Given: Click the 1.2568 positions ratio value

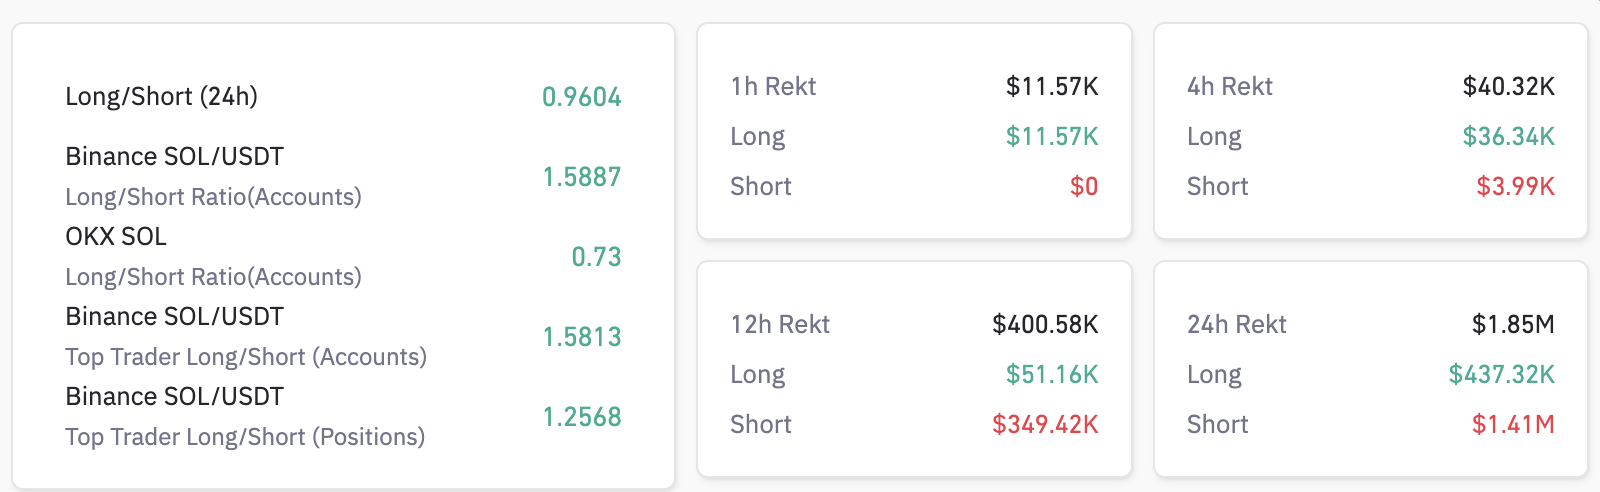Looking at the screenshot, I should (x=581, y=417).
